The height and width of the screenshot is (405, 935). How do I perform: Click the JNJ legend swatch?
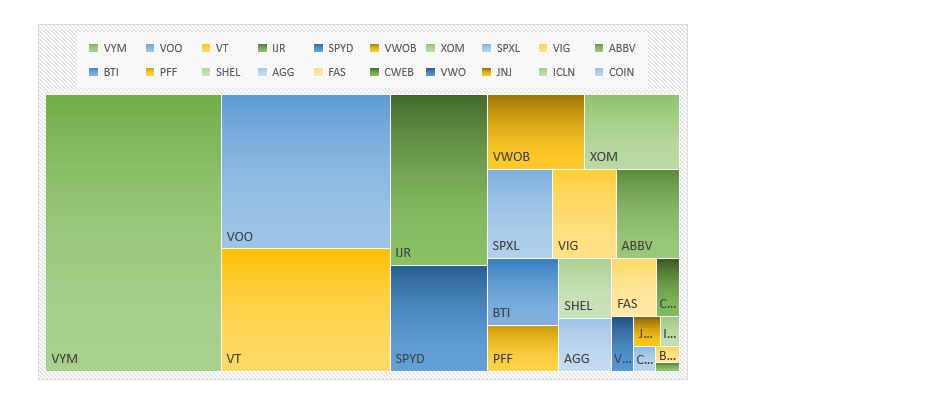point(485,72)
